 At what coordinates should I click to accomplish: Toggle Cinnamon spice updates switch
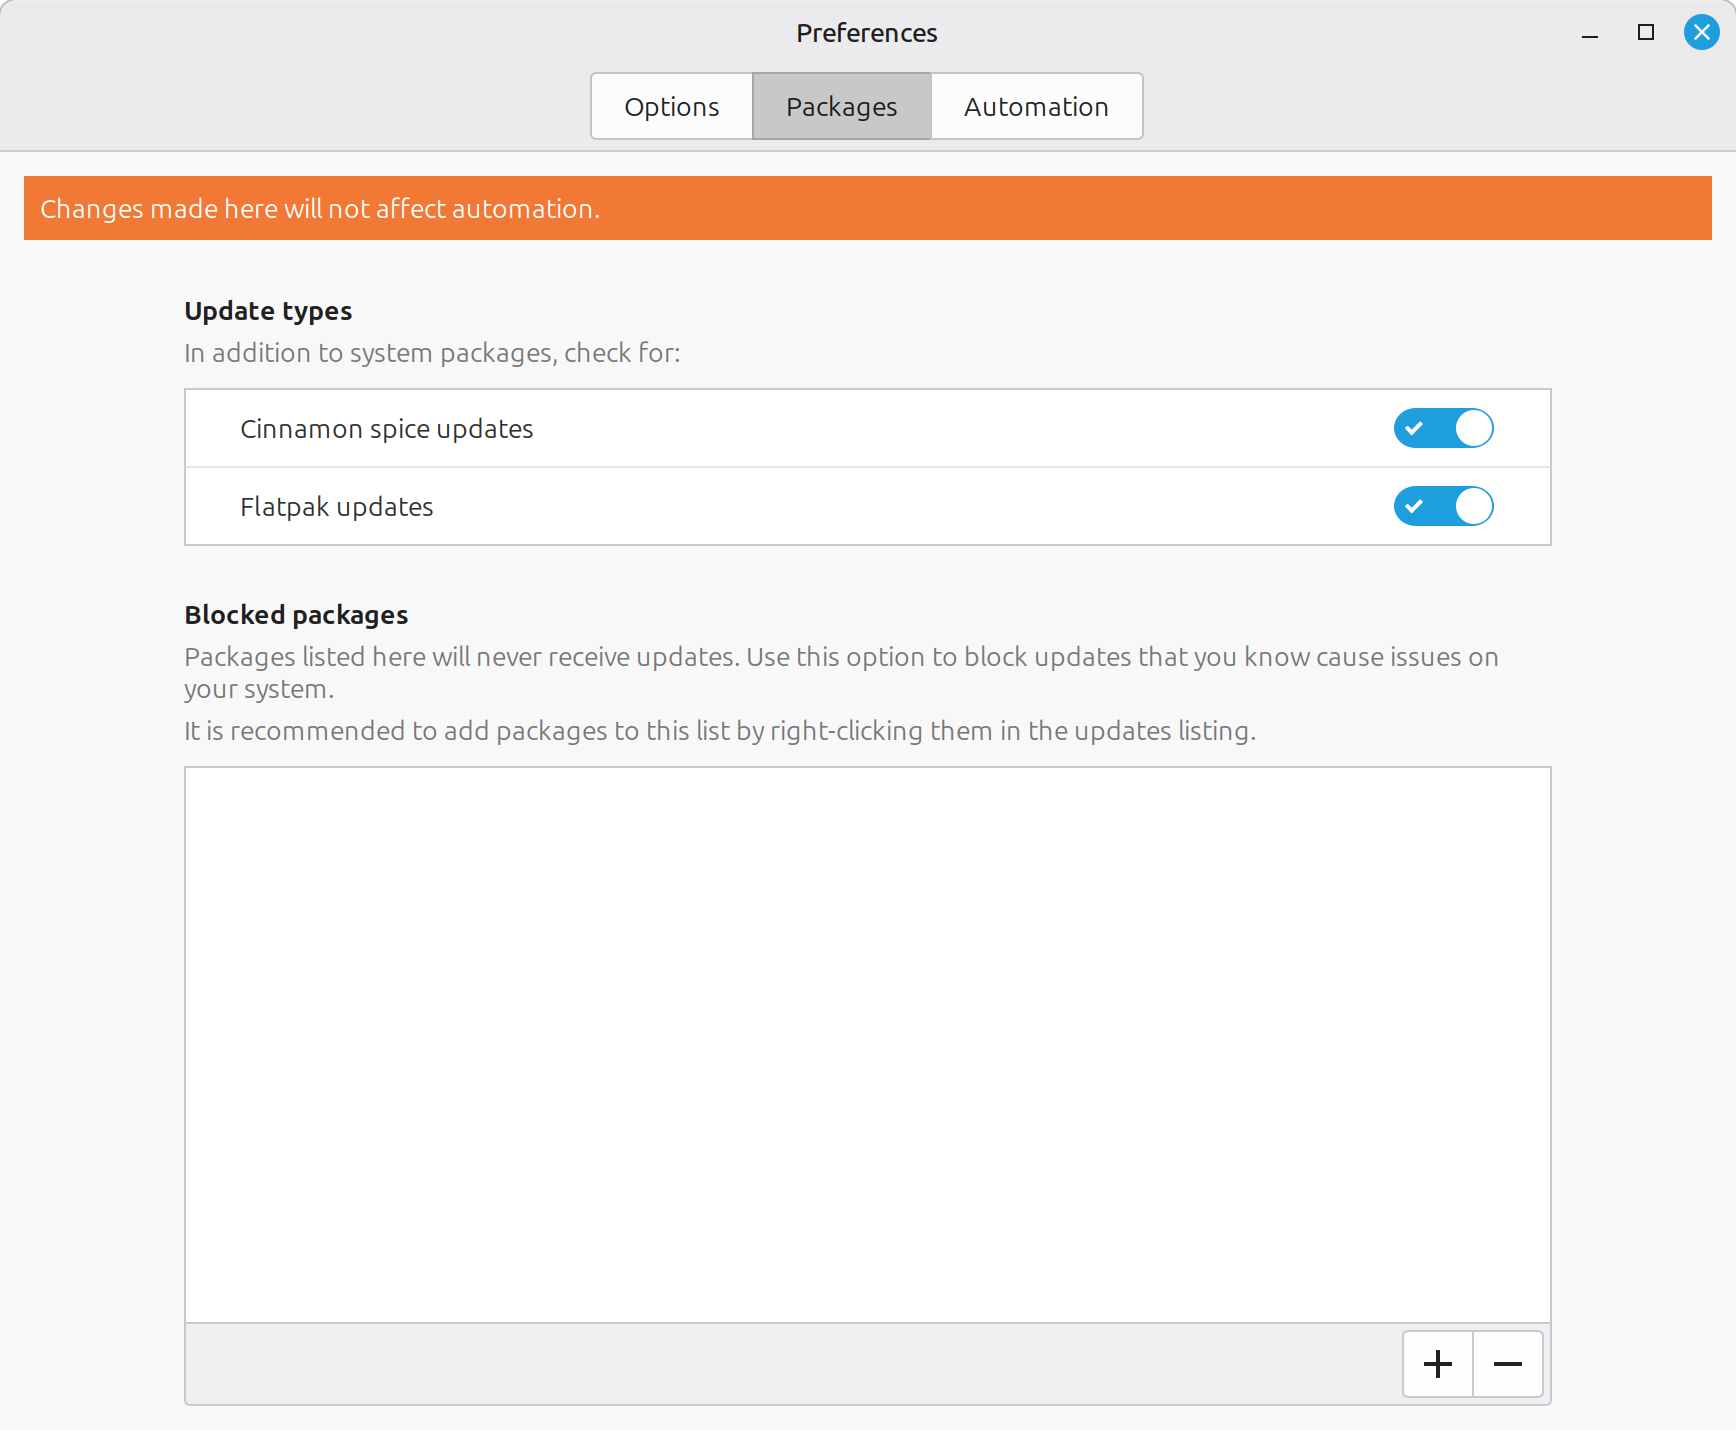coord(1443,428)
